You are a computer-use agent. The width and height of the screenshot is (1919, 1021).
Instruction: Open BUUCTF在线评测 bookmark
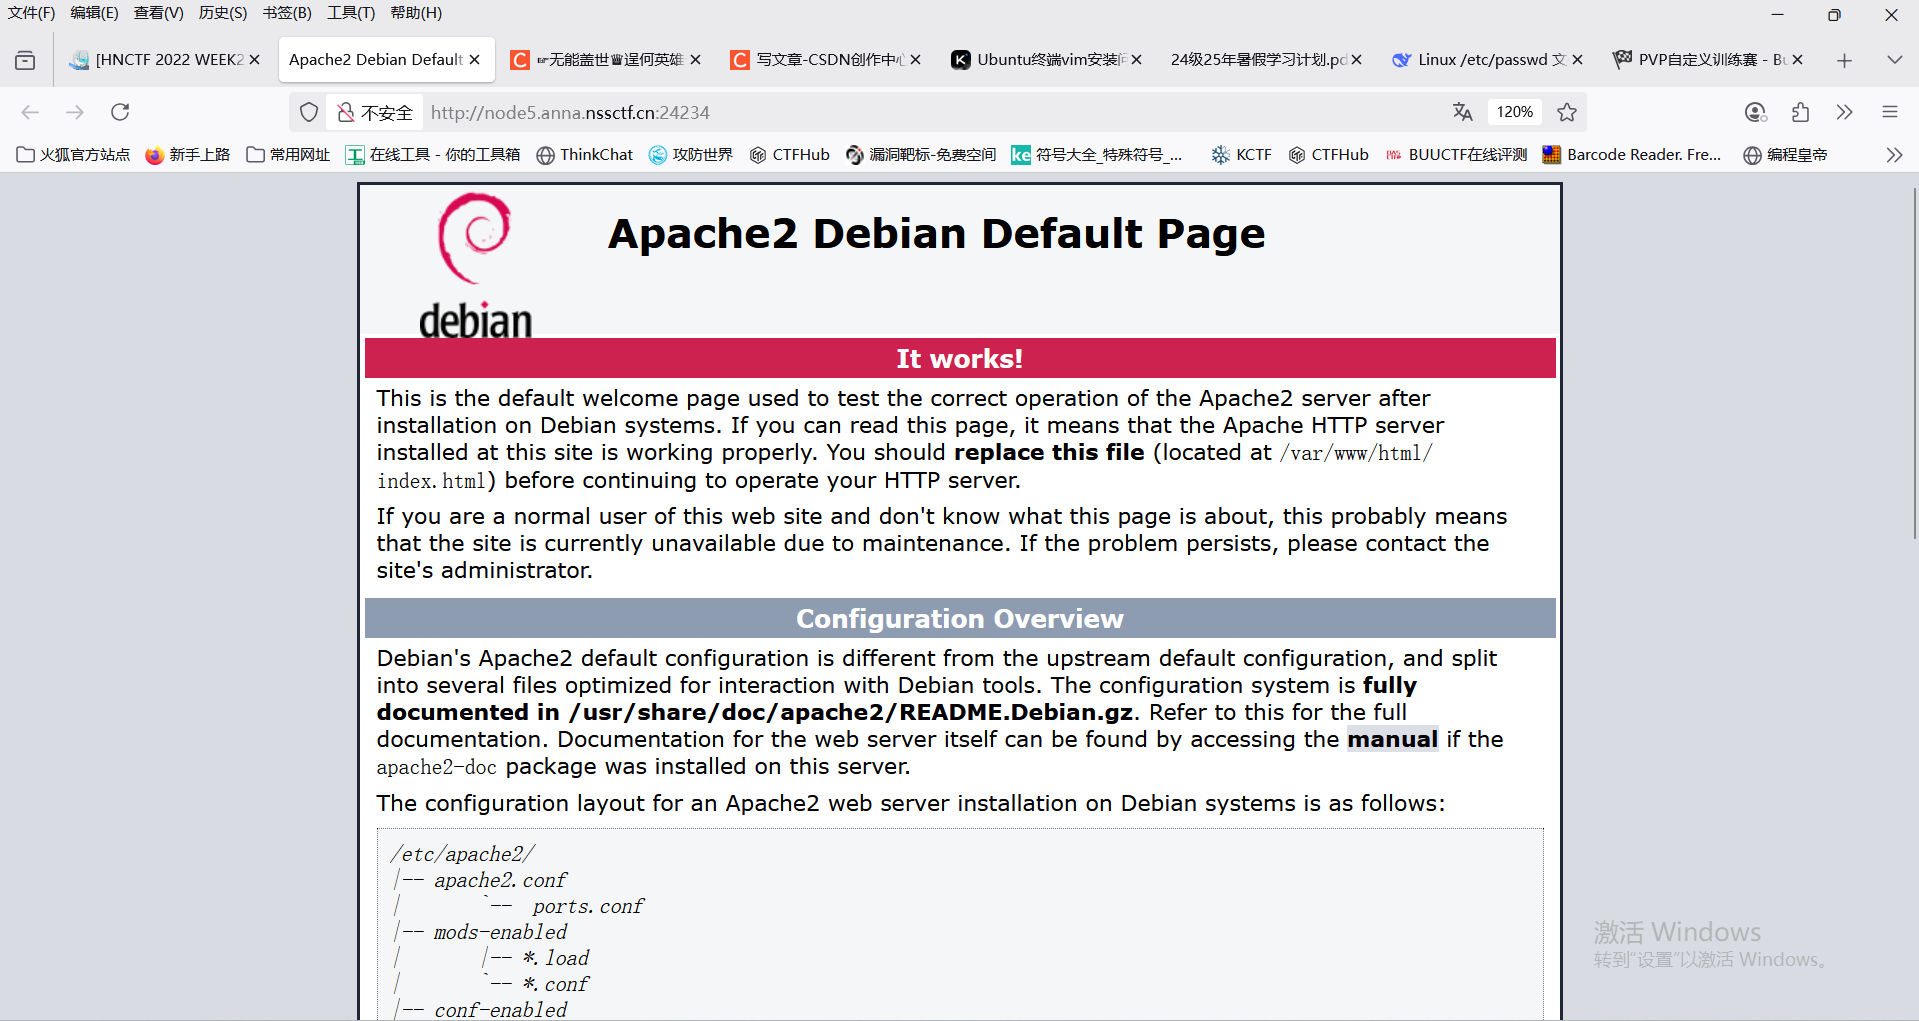click(x=1456, y=155)
